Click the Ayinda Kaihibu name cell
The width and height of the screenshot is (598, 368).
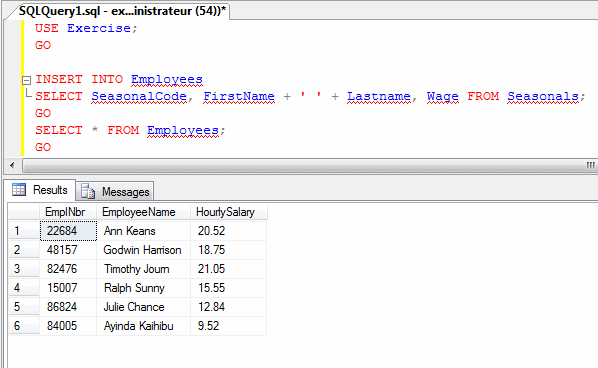(x=143, y=326)
